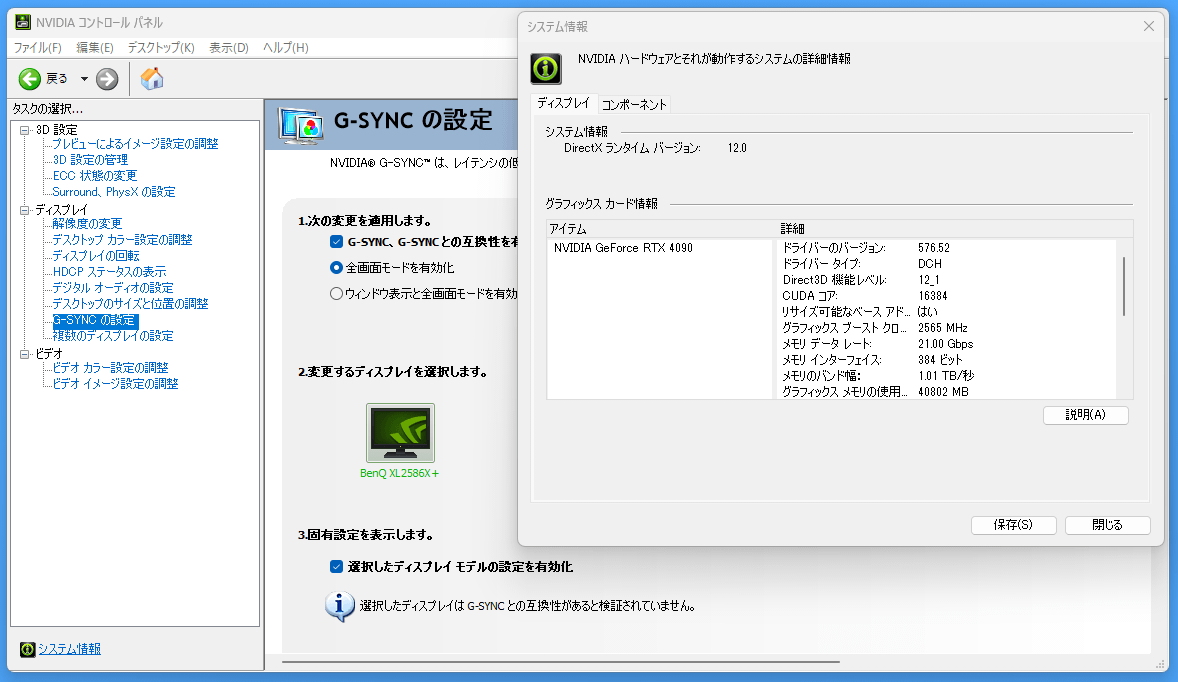
Task: Select G-SYNC の設定 in the task tree
Action: 95,320
